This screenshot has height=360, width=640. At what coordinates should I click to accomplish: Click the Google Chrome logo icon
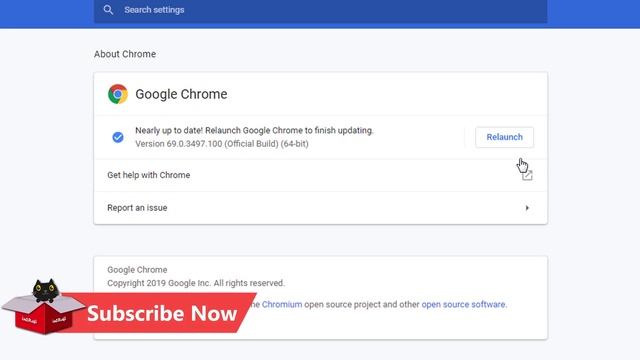[x=118, y=94]
